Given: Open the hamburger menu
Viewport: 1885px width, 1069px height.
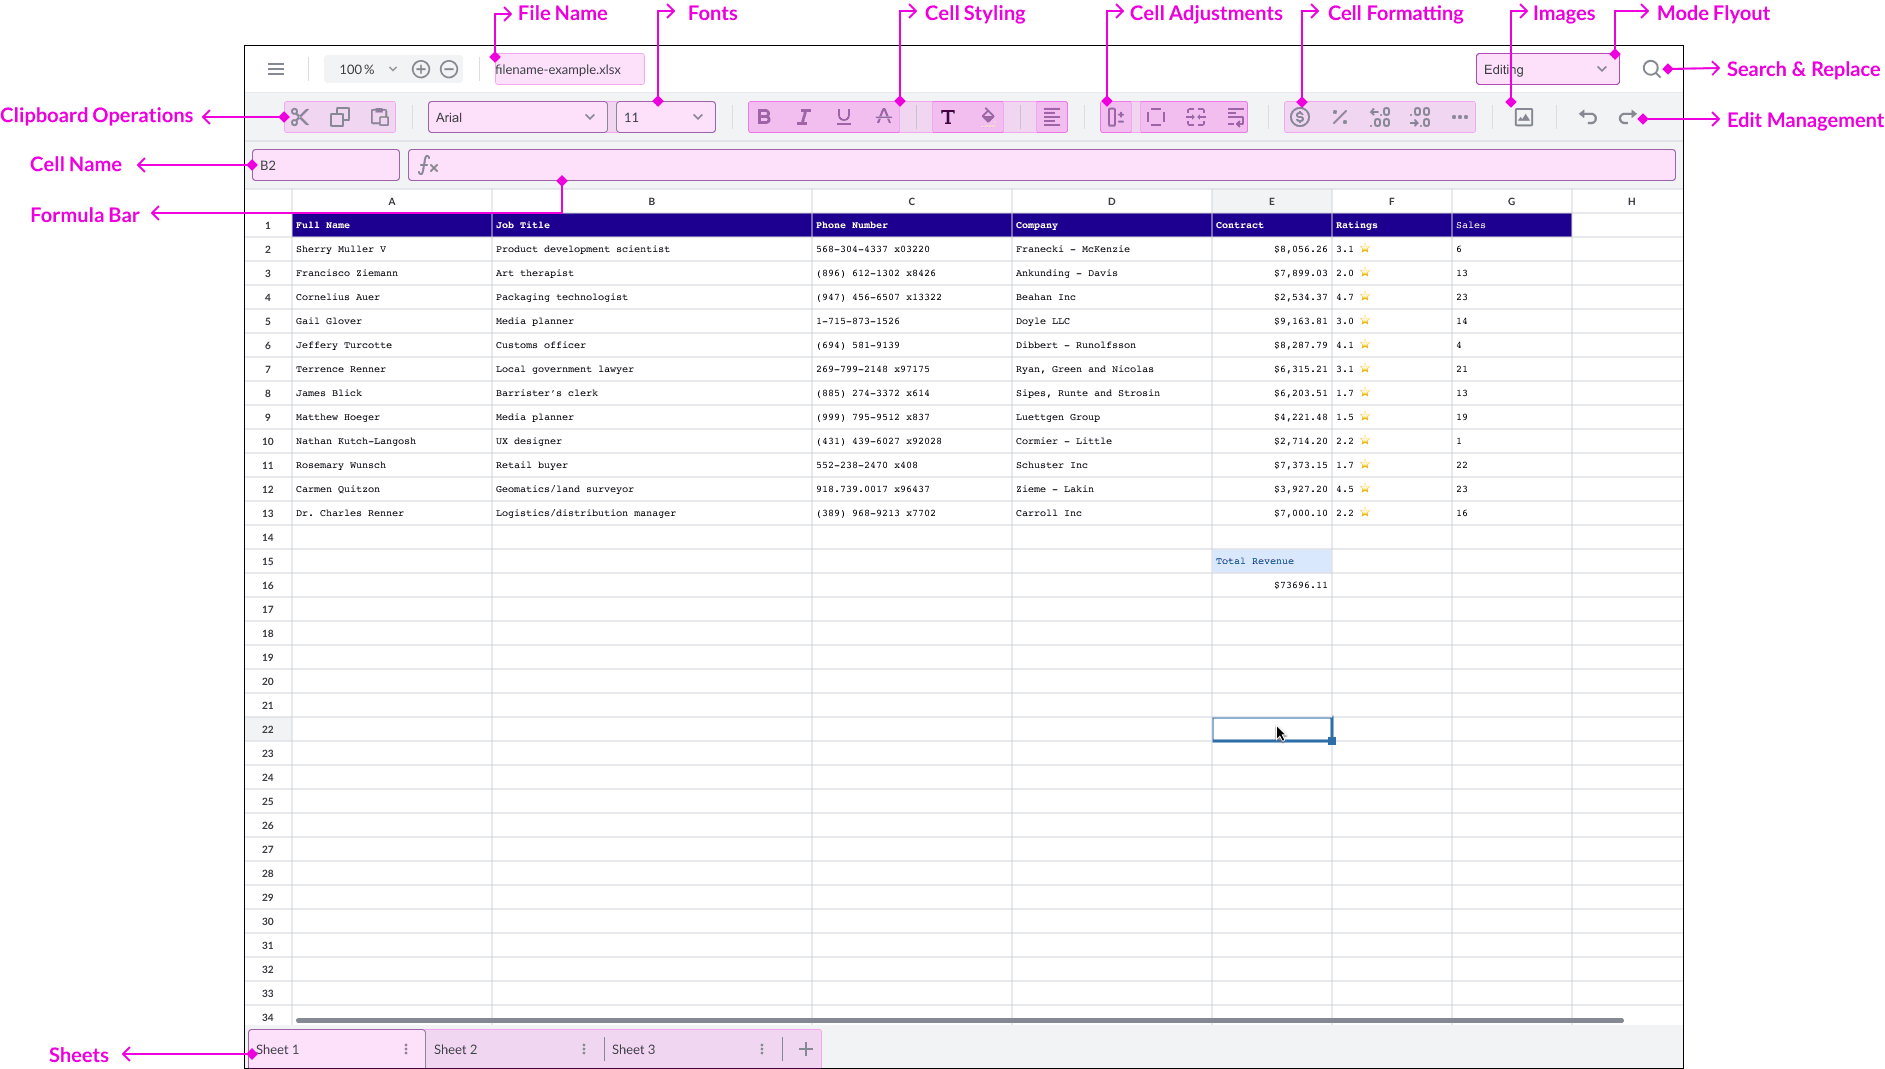Looking at the screenshot, I should point(276,69).
